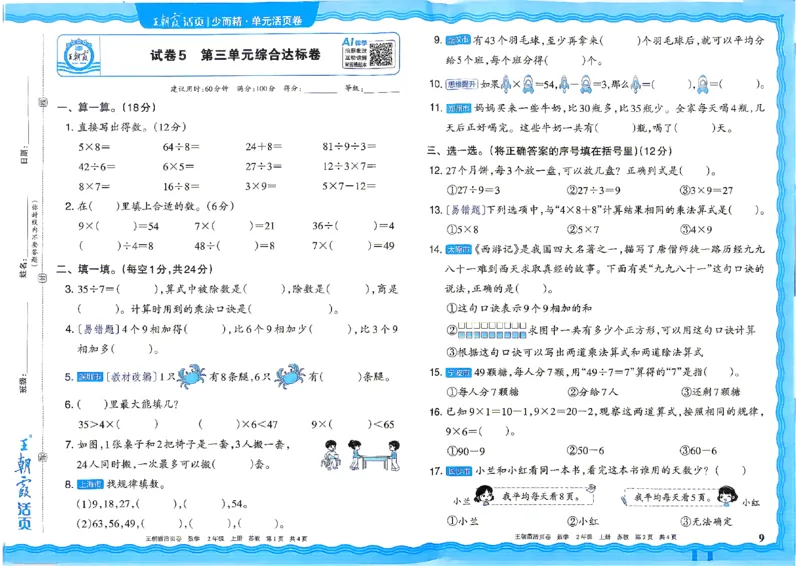Viewport: 800px width, 566px height.
Task: Select option '③4×9' in question 13
Action: pyautogui.click(x=696, y=230)
